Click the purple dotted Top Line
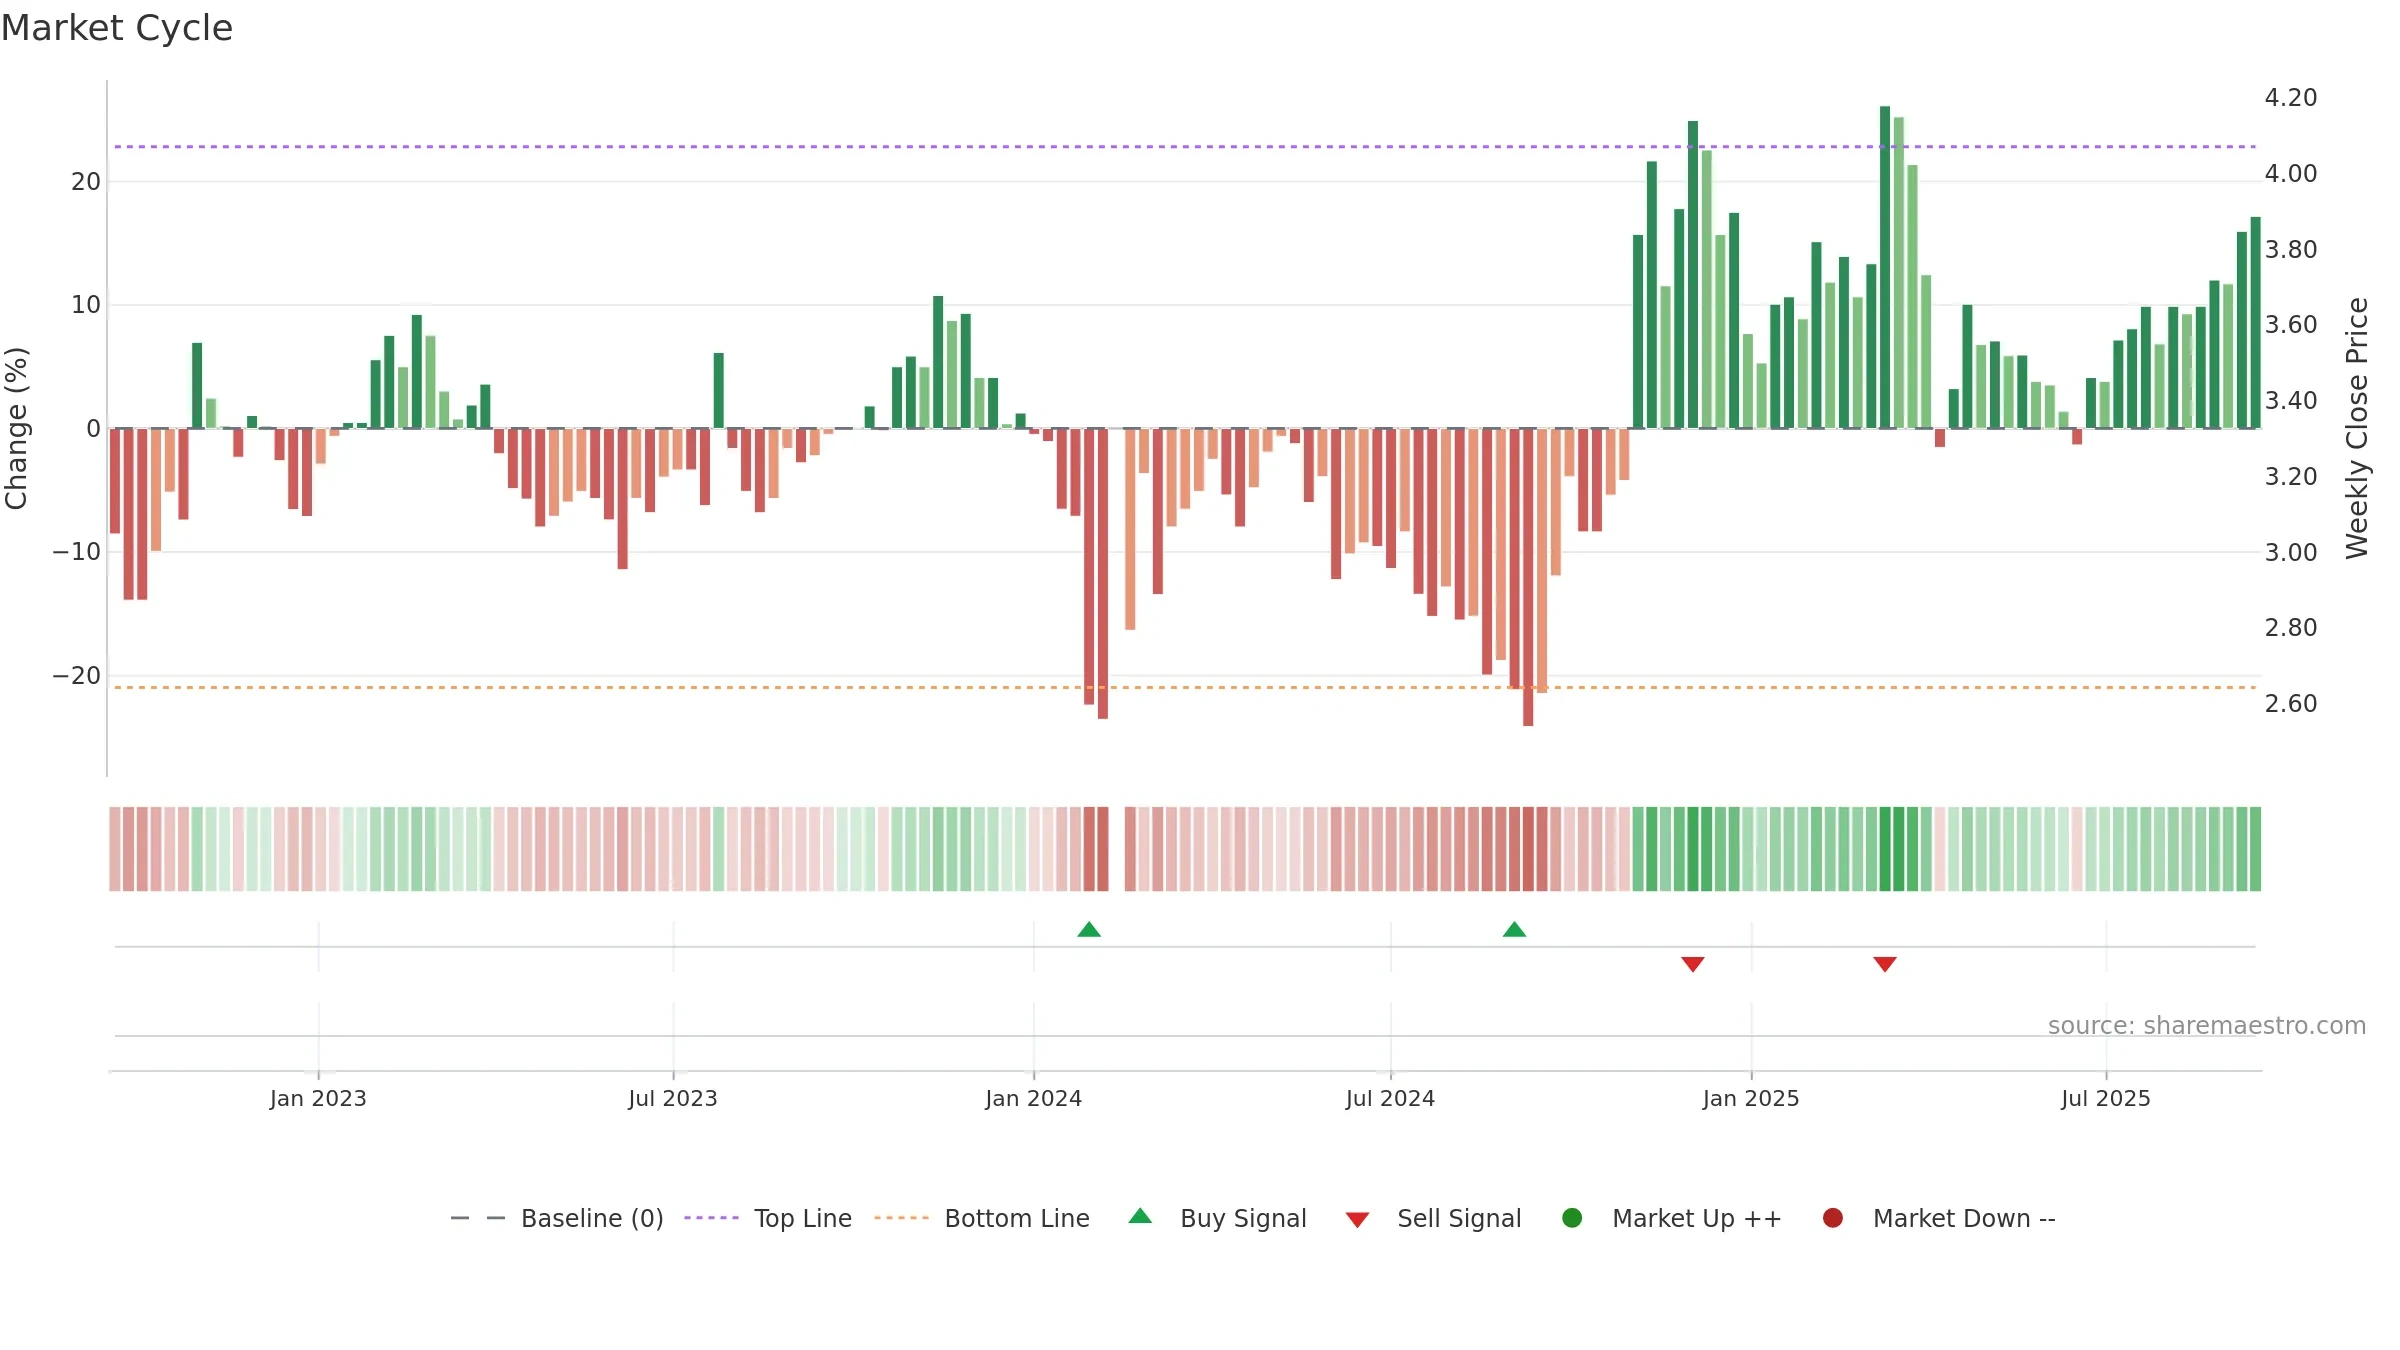The height and width of the screenshot is (1350, 2400). point(1185,147)
